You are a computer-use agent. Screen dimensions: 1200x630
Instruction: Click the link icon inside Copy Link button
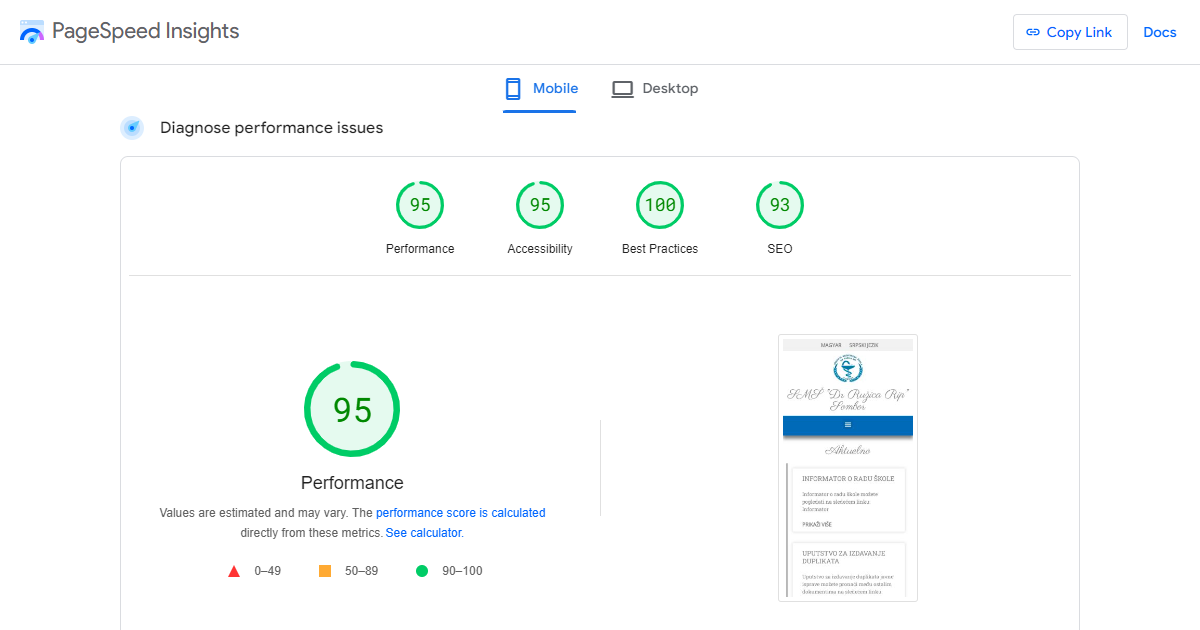click(1033, 32)
